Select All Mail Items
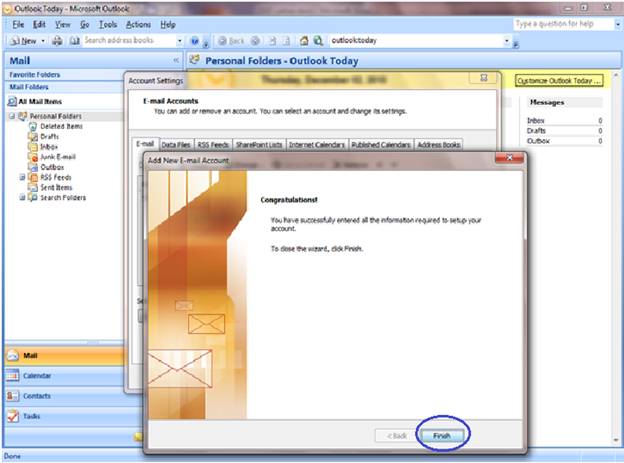This screenshot has width=624, height=463. coord(40,102)
